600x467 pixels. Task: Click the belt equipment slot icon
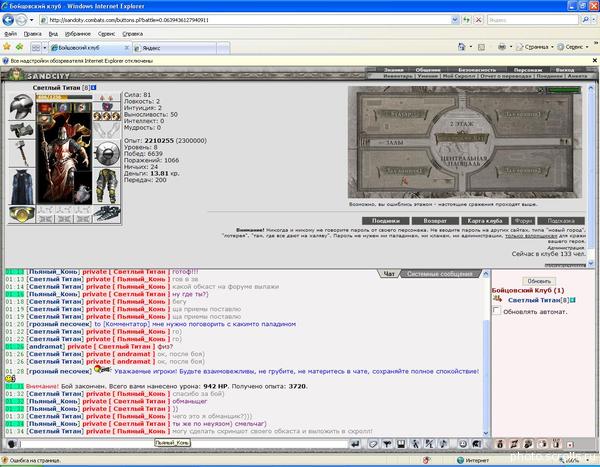click(20, 214)
